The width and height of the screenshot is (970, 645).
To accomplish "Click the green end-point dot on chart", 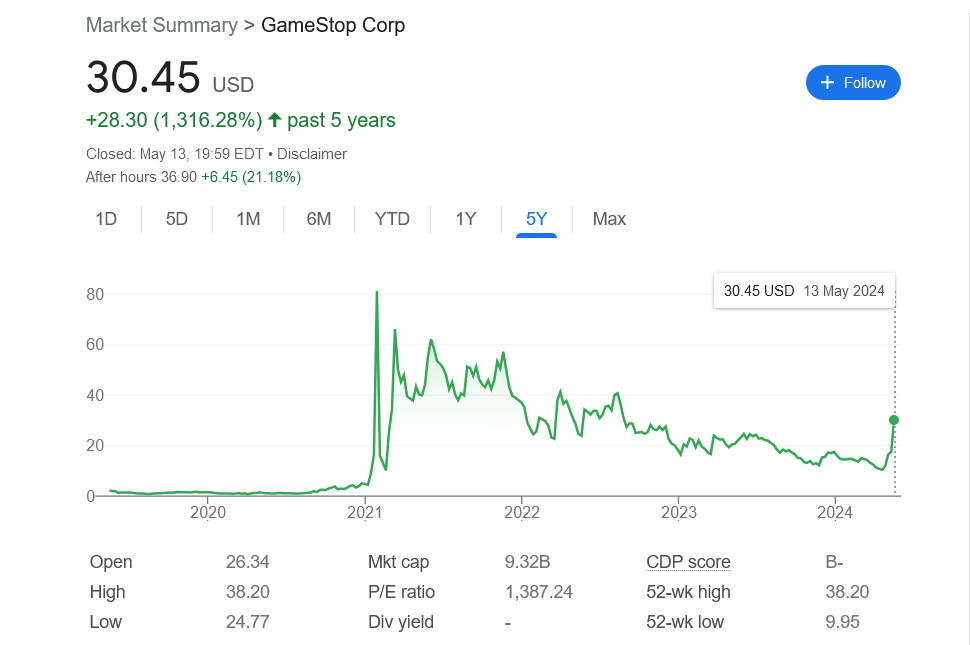I will tap(894, 420).
